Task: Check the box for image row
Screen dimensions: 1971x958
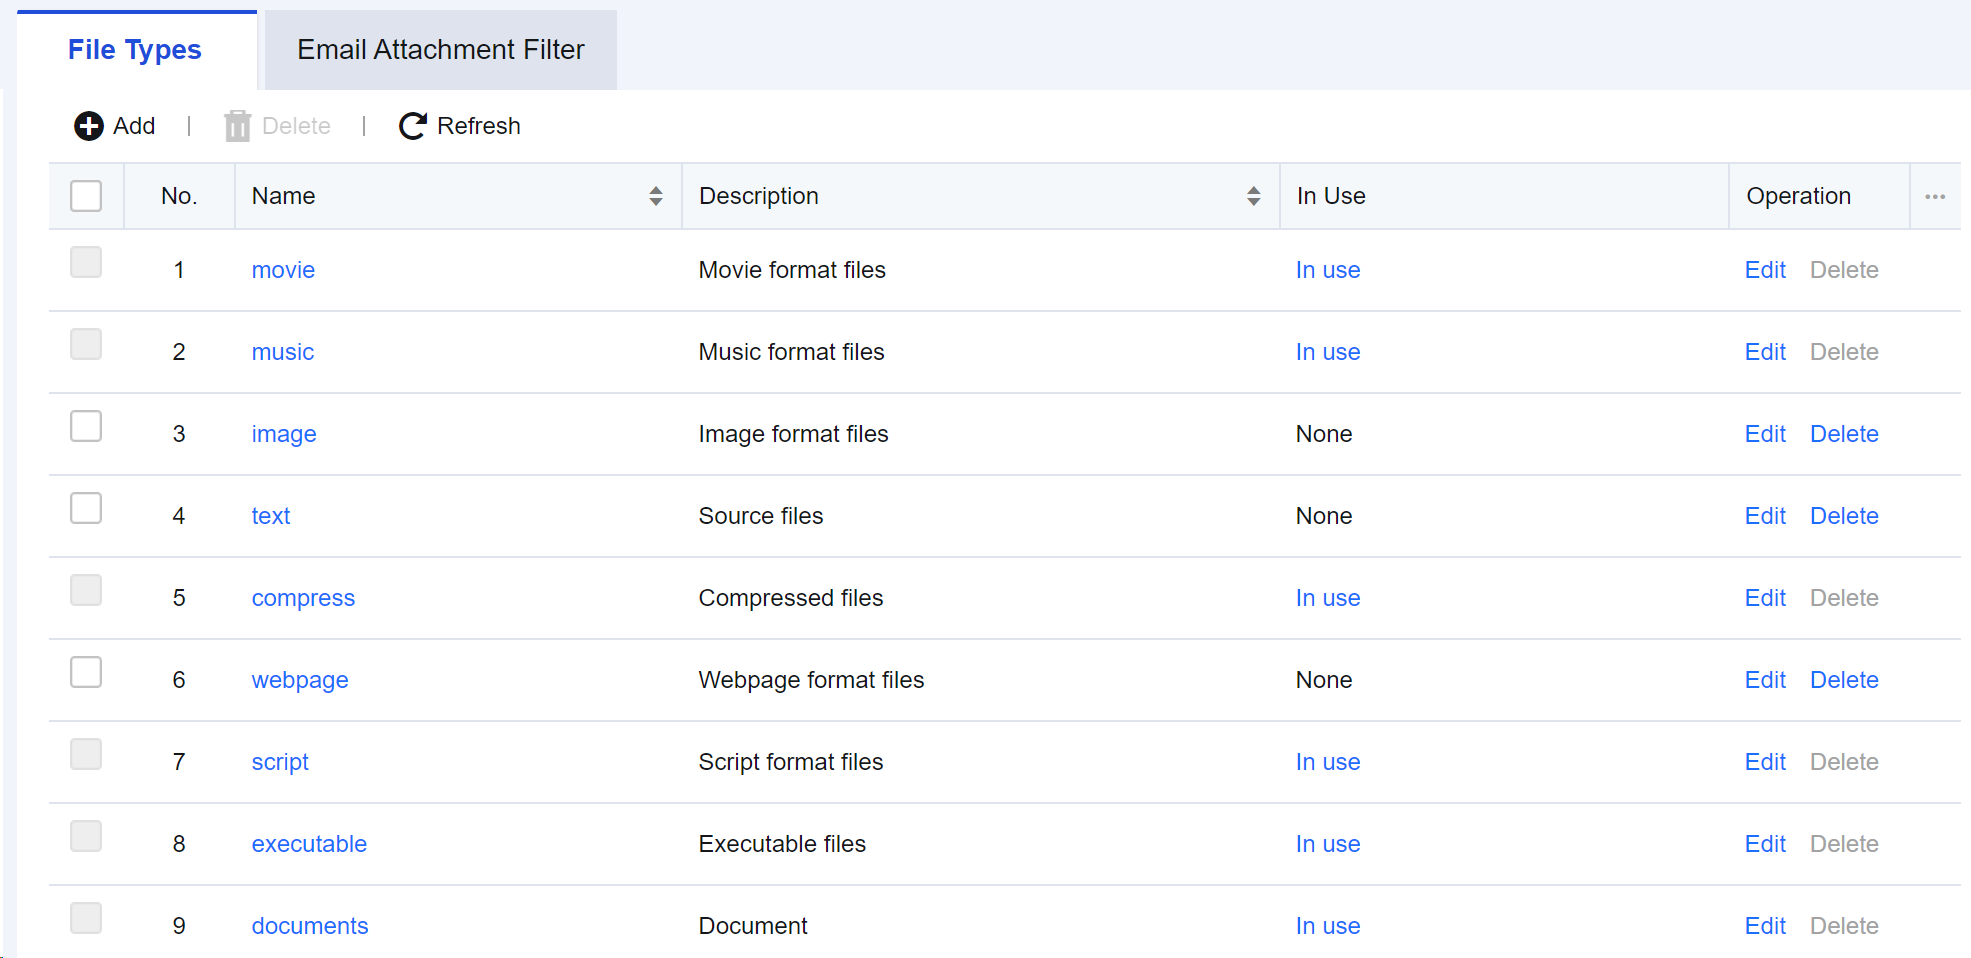Action: [86, 426]
